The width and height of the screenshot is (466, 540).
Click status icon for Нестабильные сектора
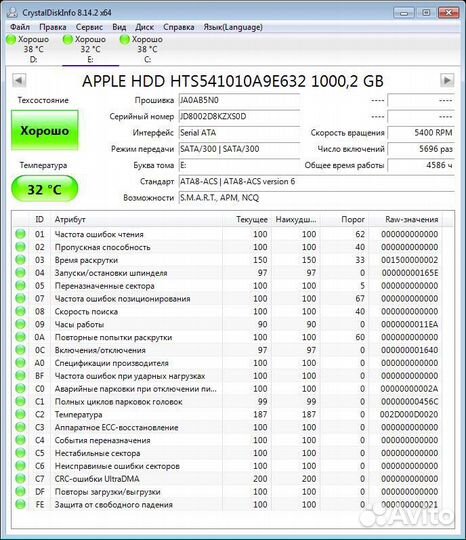point(20,453)
